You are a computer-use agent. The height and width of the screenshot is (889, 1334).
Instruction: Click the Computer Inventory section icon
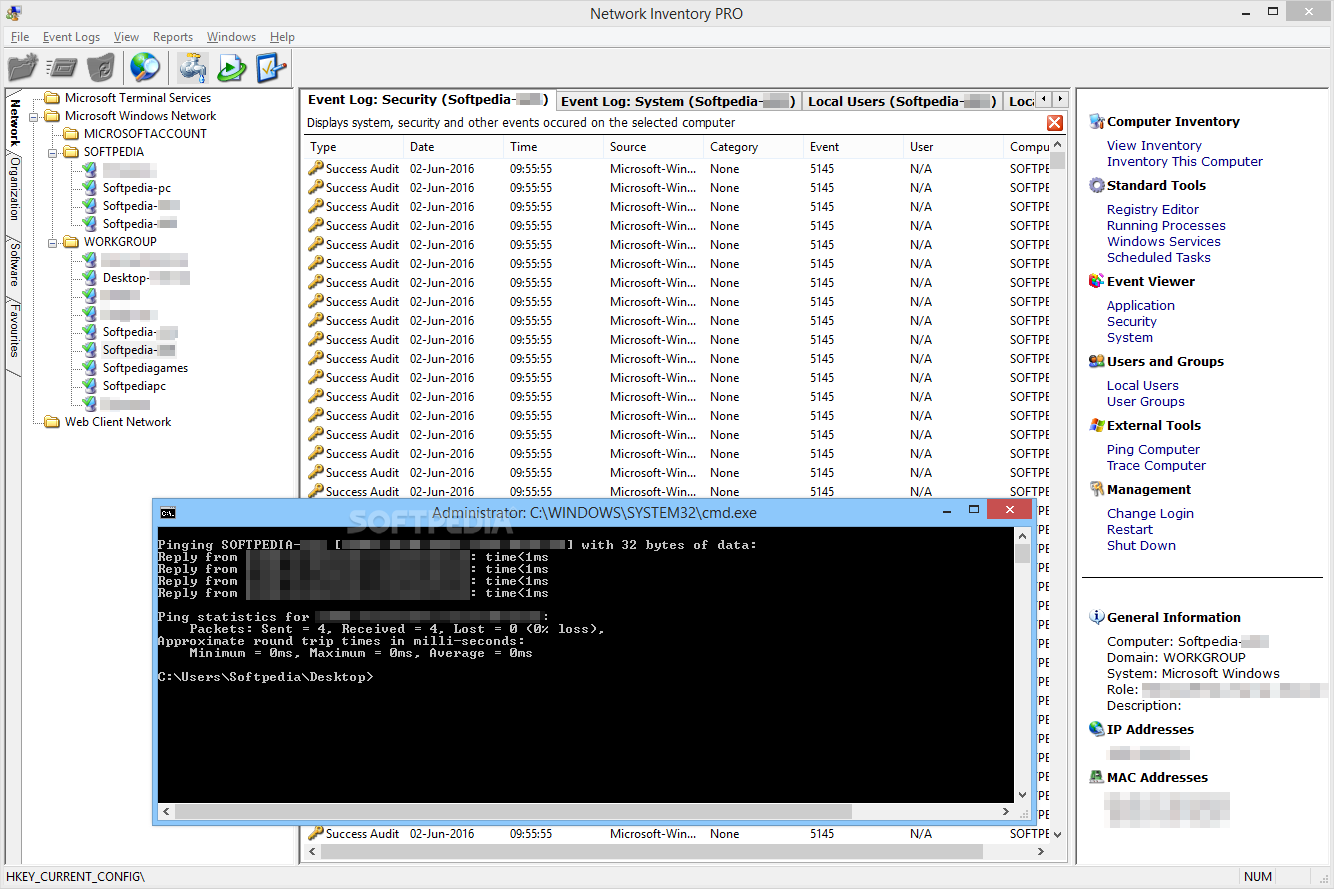pos(1096,121)
